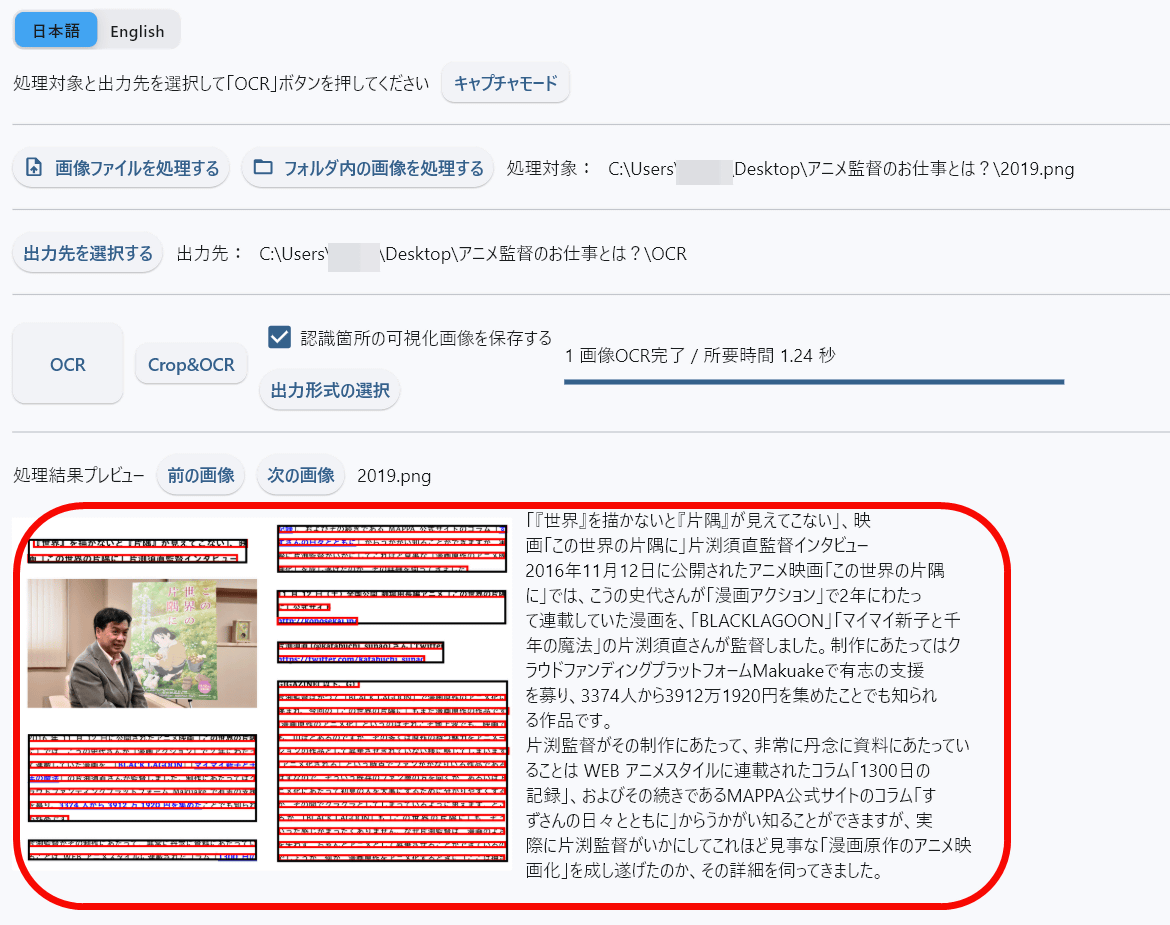Click the recognized OCR text output area

[748, 695]
